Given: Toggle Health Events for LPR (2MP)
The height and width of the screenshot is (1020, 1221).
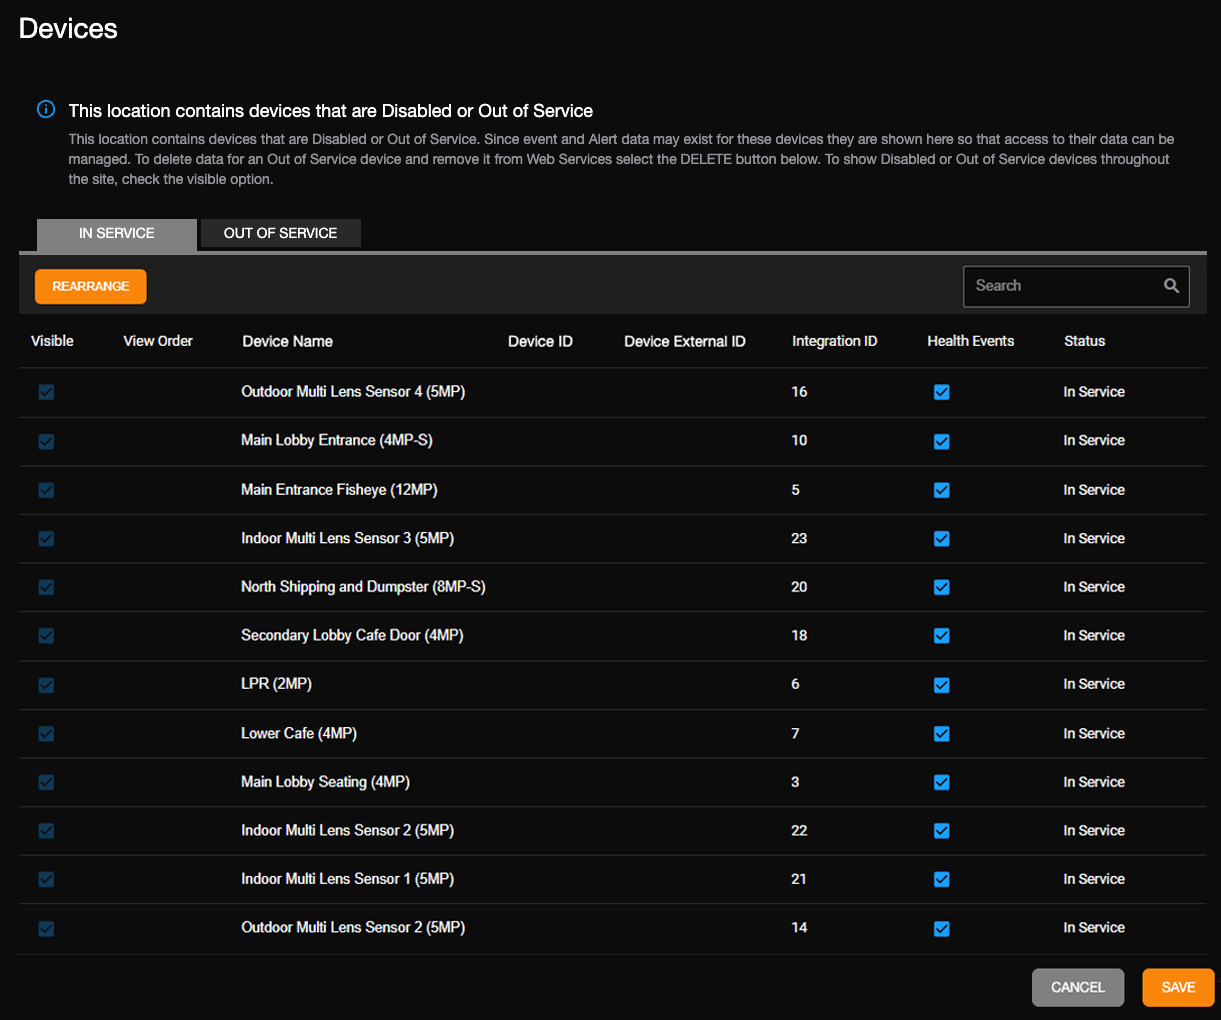Looking at the screenshot, I should [x=941, y=685].
